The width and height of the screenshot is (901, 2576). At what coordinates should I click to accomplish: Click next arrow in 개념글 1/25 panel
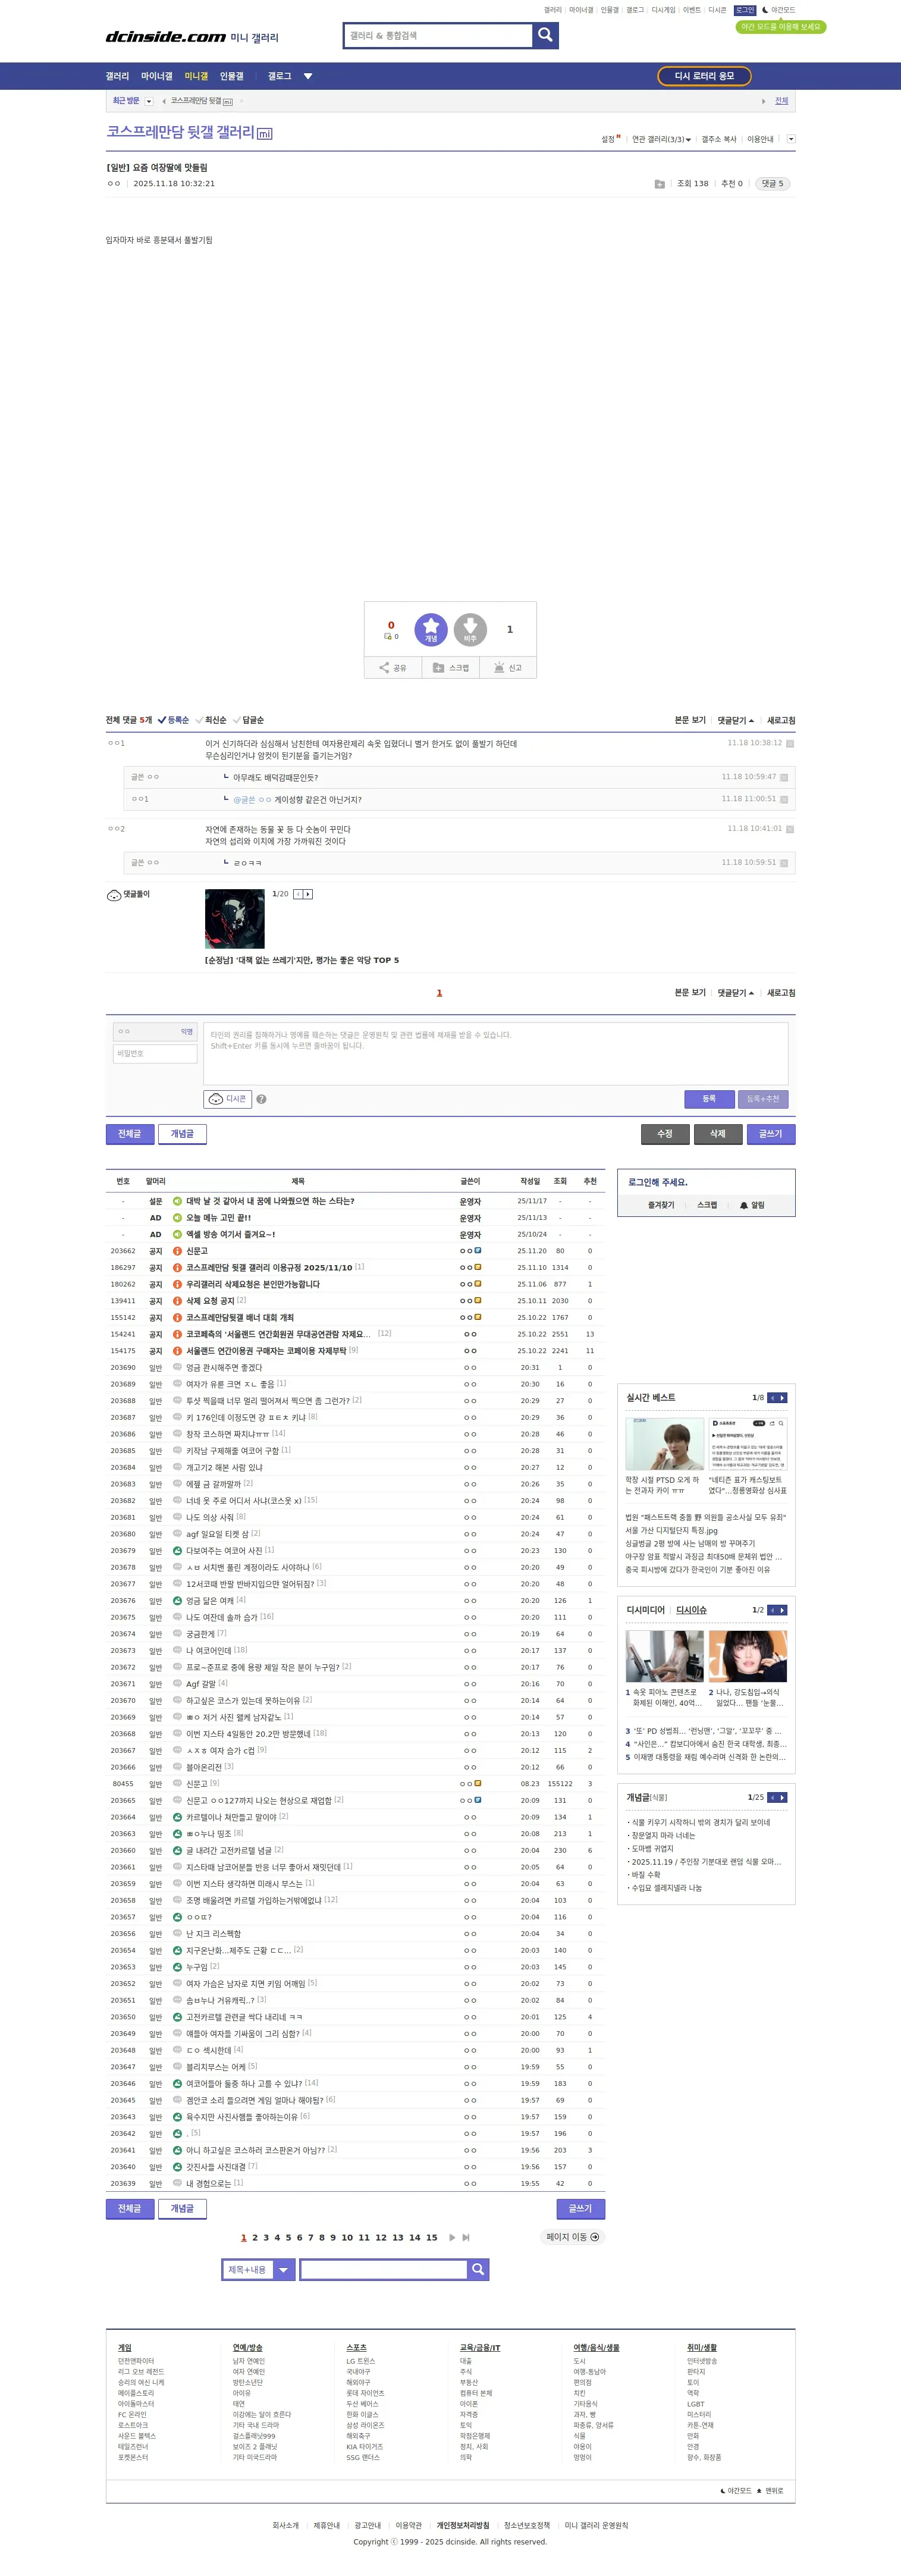(x=782, y=1797)
